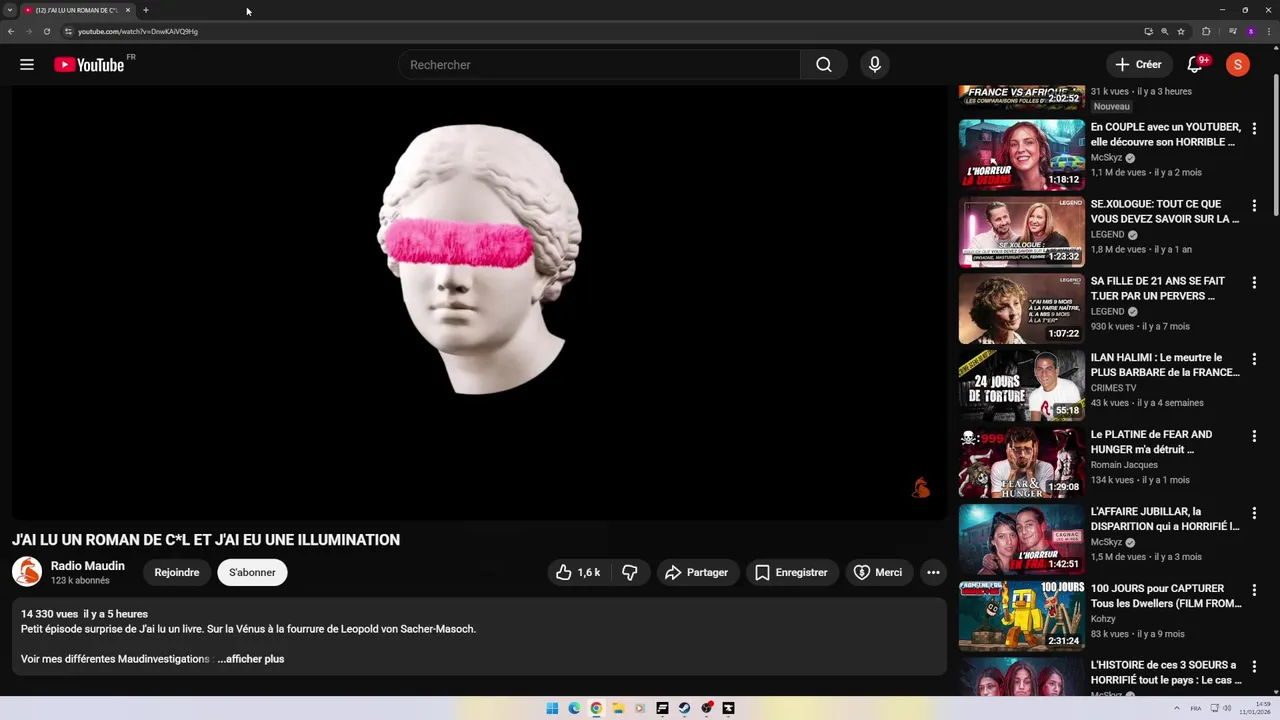The height and width of the screenshot is (720, 1280).
Task: Open SA FILLE DE 21 ANS thumbnail
Action: (x=1021, y=309)
